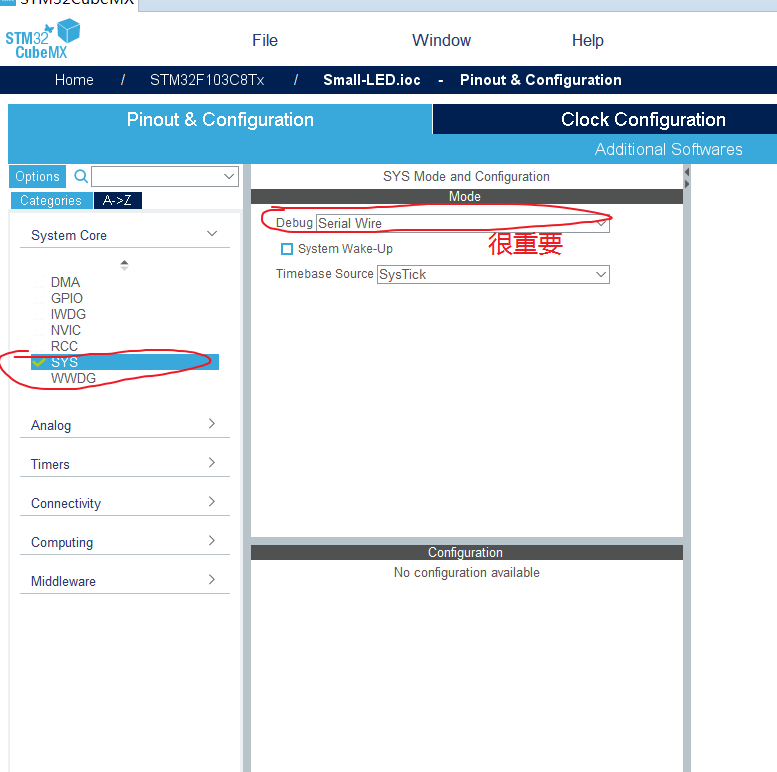The image size is (777, 772).
Task: Toggle the System Wake-Up checkbox
Action: pyautogui.click(x=287, y=249)
